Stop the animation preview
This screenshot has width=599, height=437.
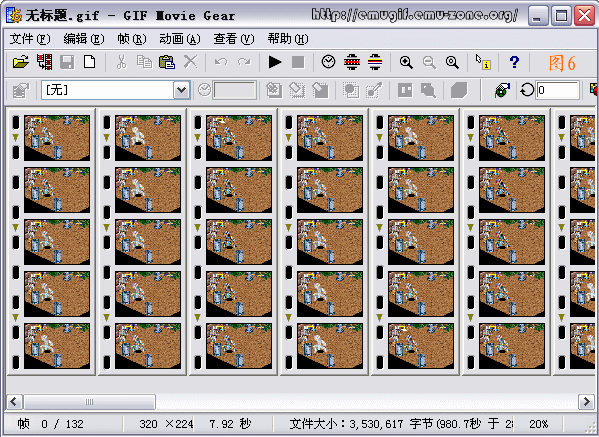click(298, 62)
